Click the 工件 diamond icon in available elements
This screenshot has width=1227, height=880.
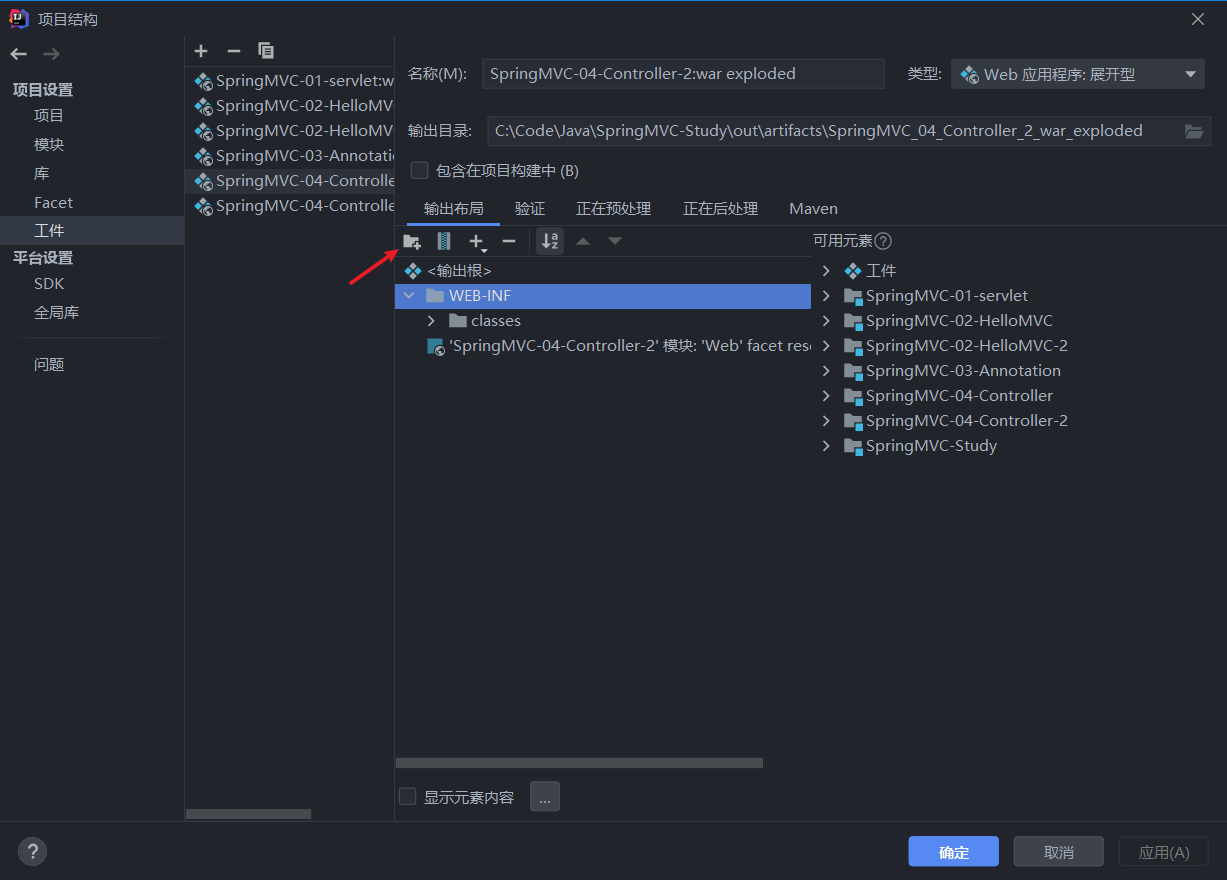click(853, 271)
